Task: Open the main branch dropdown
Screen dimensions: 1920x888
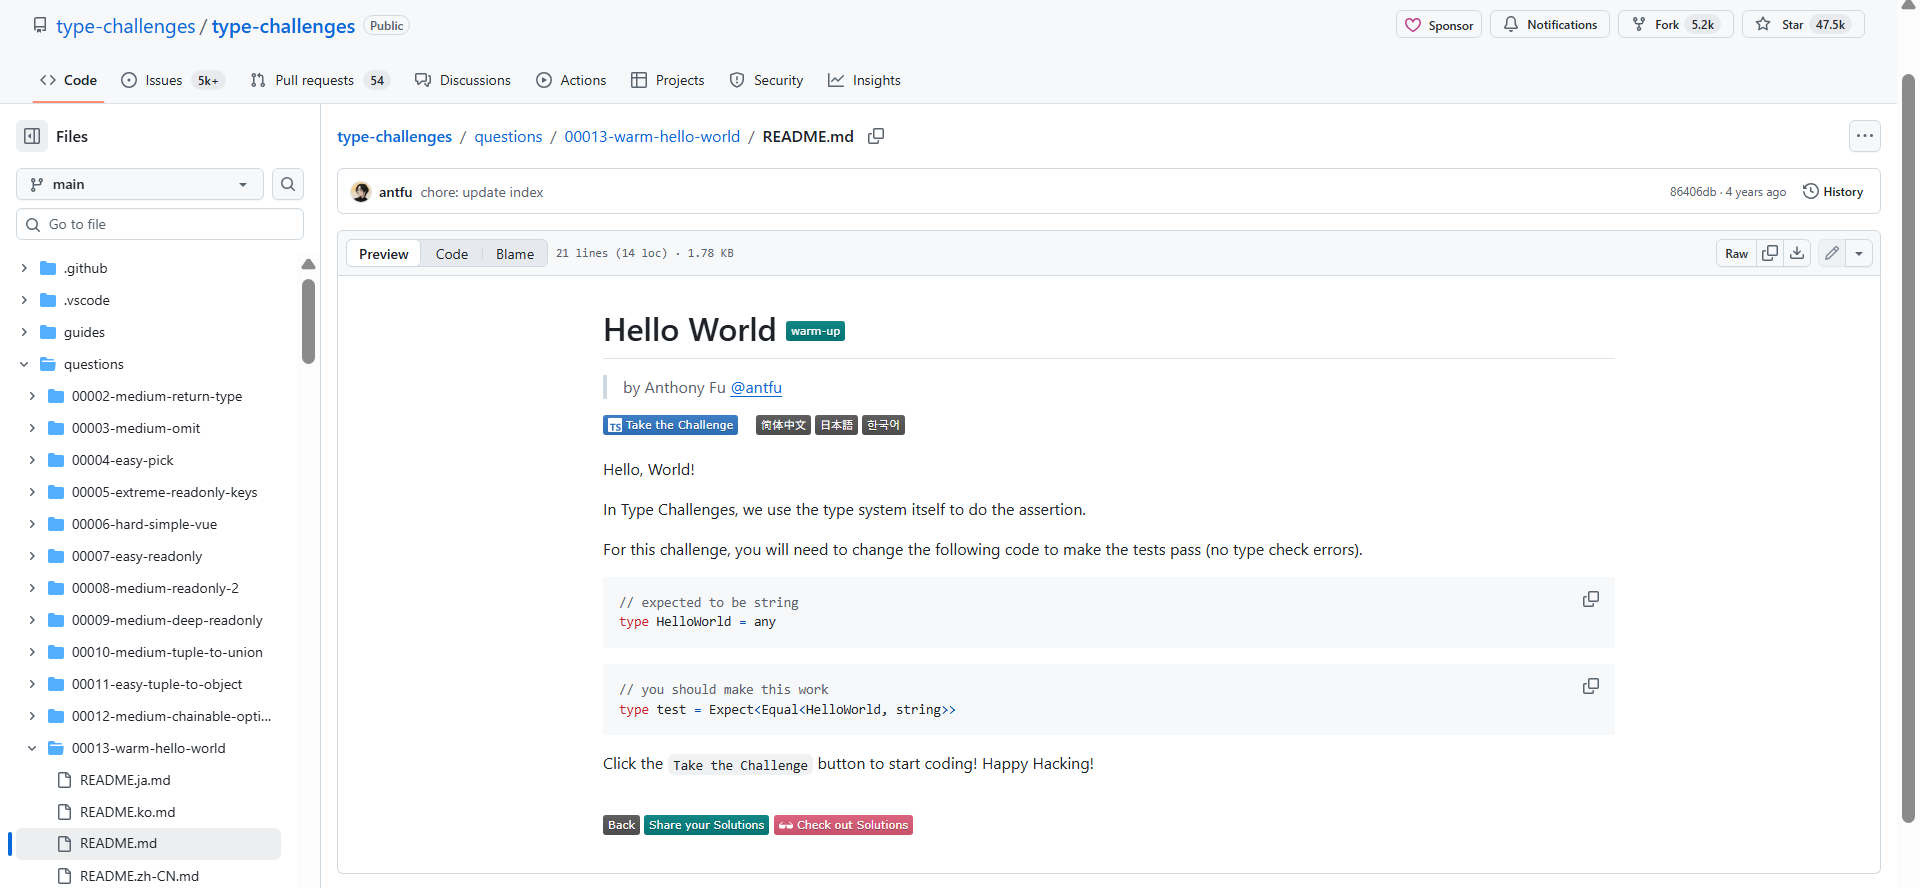Action: (x=140, y=184)
